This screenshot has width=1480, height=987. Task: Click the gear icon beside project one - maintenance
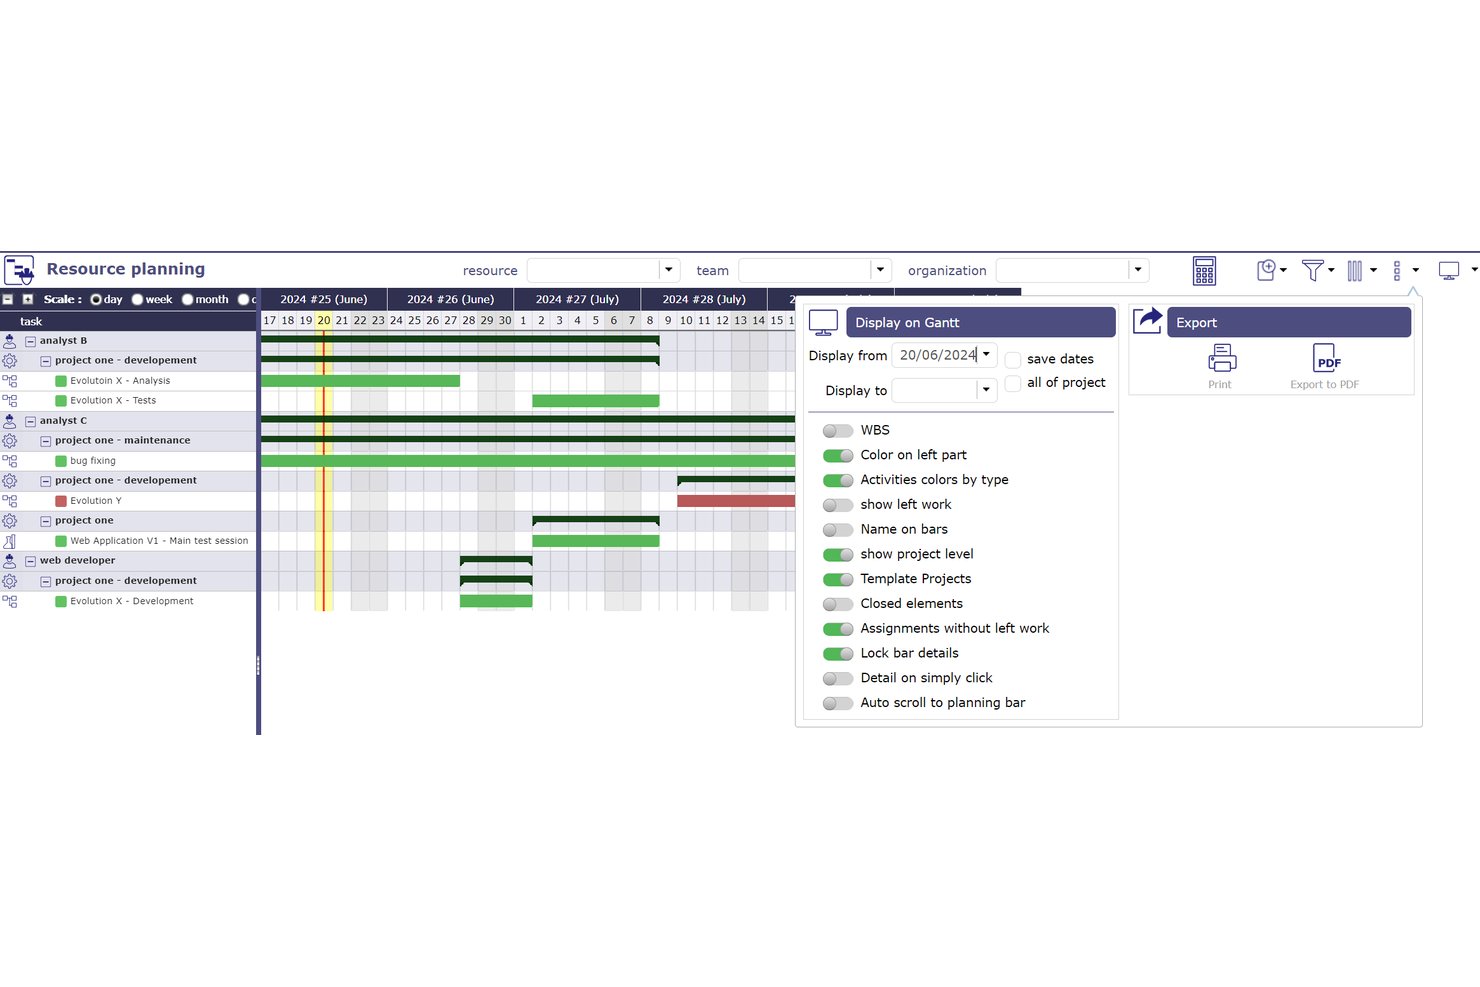coord(10,441)
